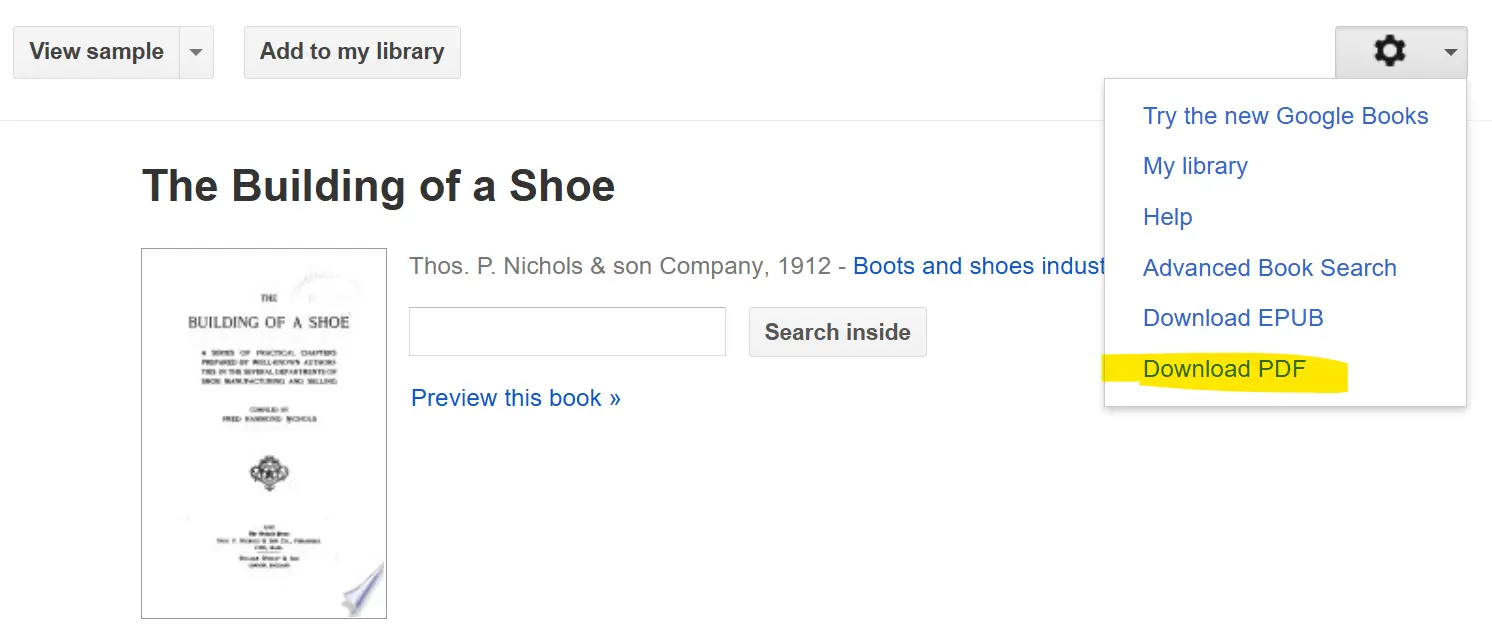Add this book to my library
Viewport: 1492px width, 643px height.
point(352,52)
